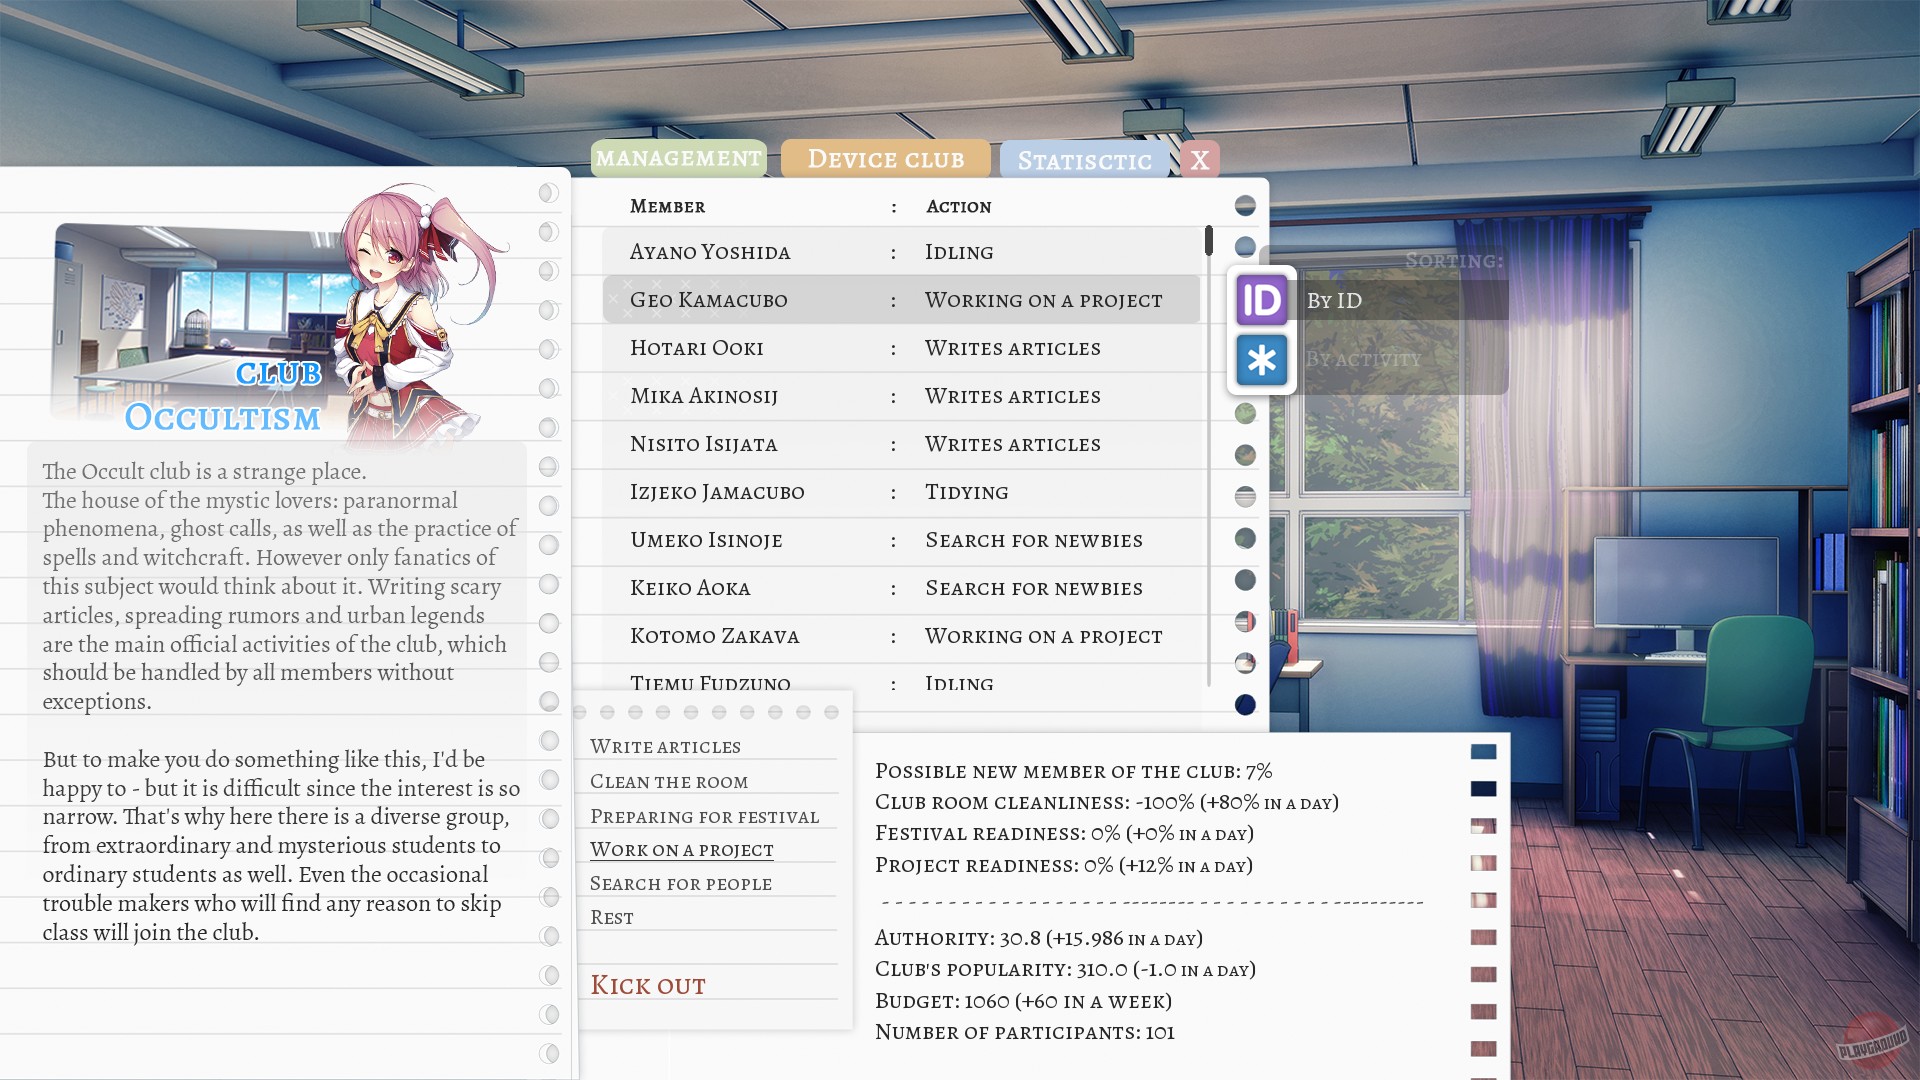Assign the 'Write articles' action
The height and width of the screenshot is (1080, 1920).
pyautogui.click(x=665, y=747)
